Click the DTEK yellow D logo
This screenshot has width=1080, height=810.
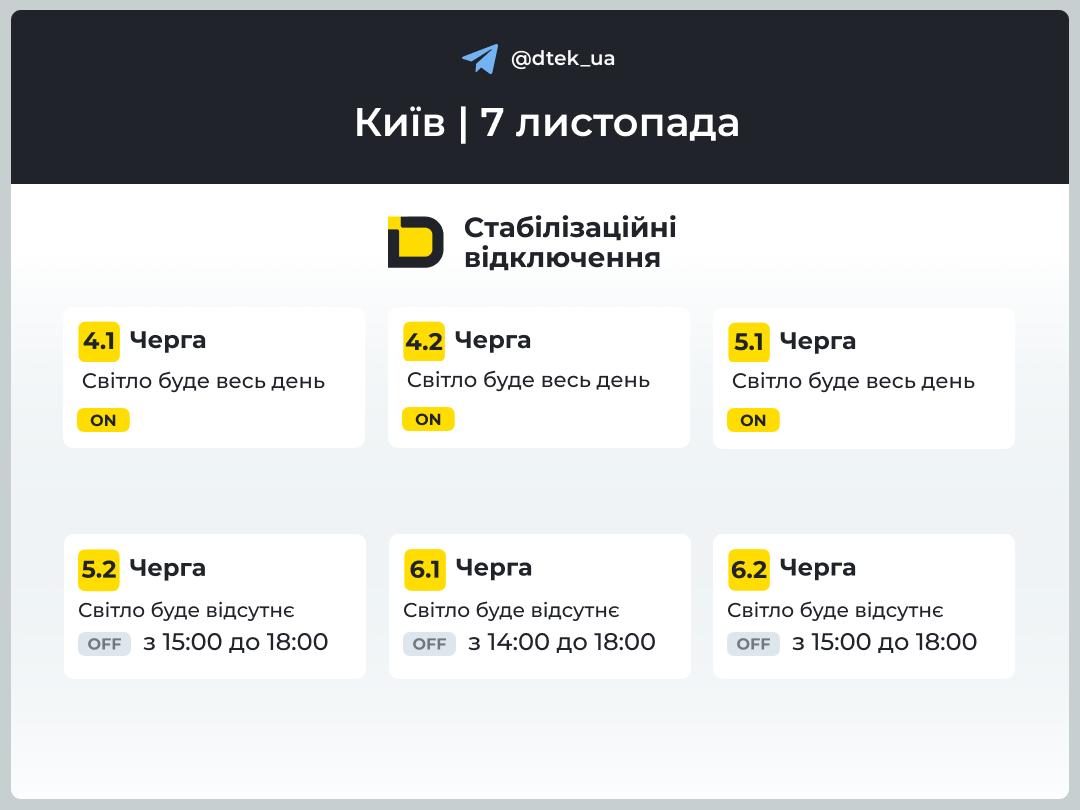point(415,242)
